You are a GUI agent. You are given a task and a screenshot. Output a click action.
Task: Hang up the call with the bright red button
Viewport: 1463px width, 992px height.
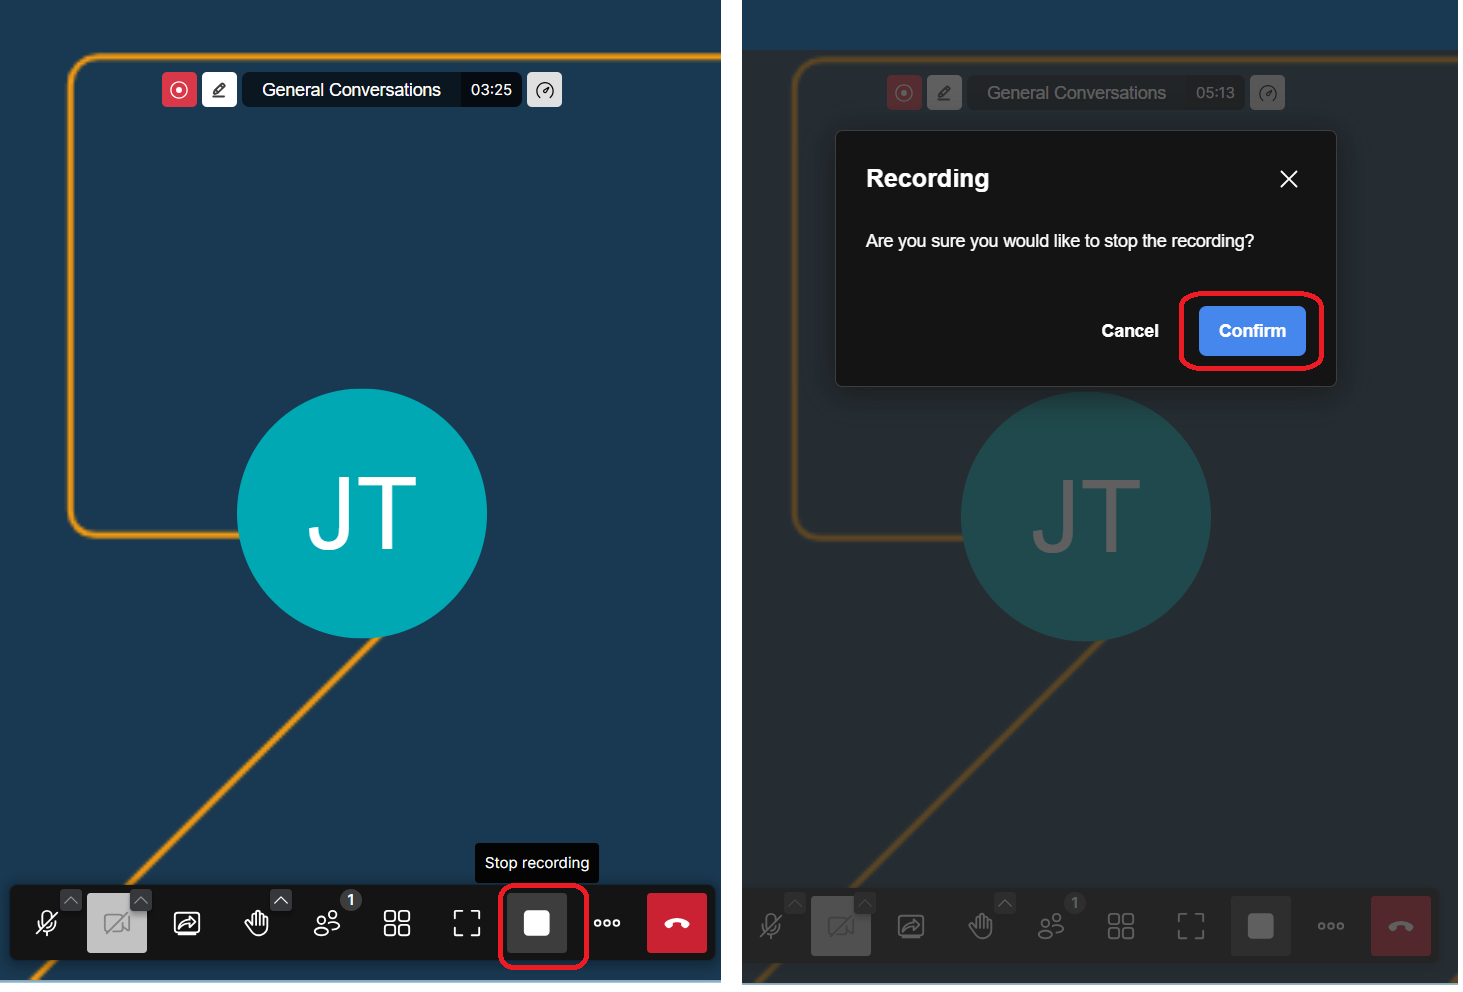pyautogui.click(x=677, y=923)
